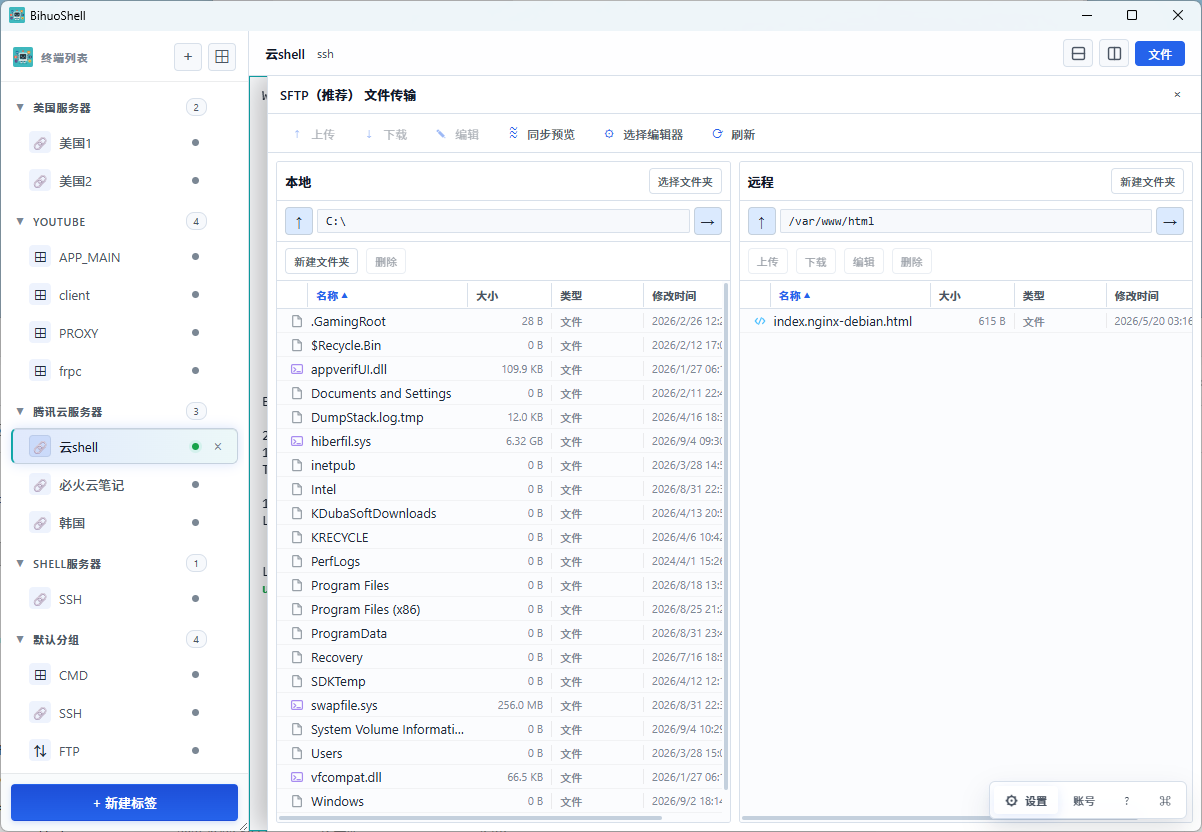Click the file icon of appverifUI.dll
The width and height of the screenshot is (1202, 832).
click(x=296, y=369)
